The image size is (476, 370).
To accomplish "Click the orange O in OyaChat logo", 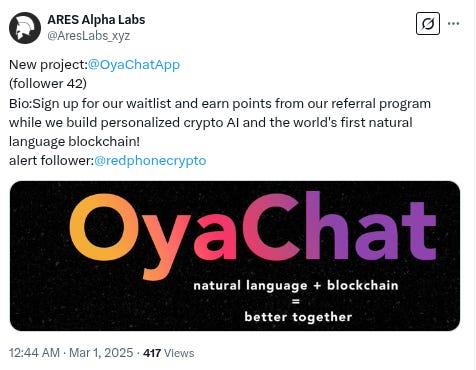I will point(104,227).
